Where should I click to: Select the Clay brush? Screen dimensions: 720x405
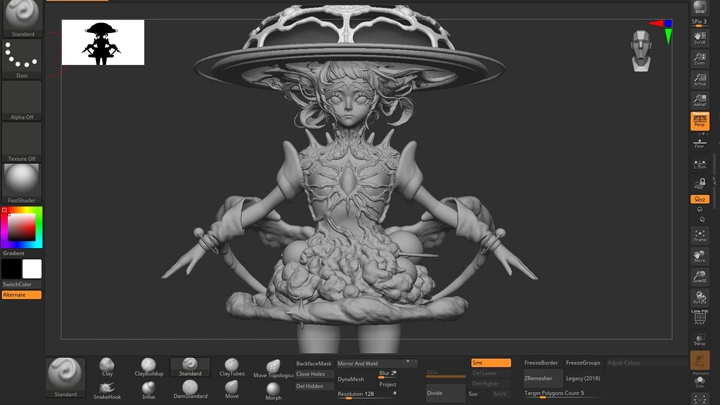[x=107, y=367]
